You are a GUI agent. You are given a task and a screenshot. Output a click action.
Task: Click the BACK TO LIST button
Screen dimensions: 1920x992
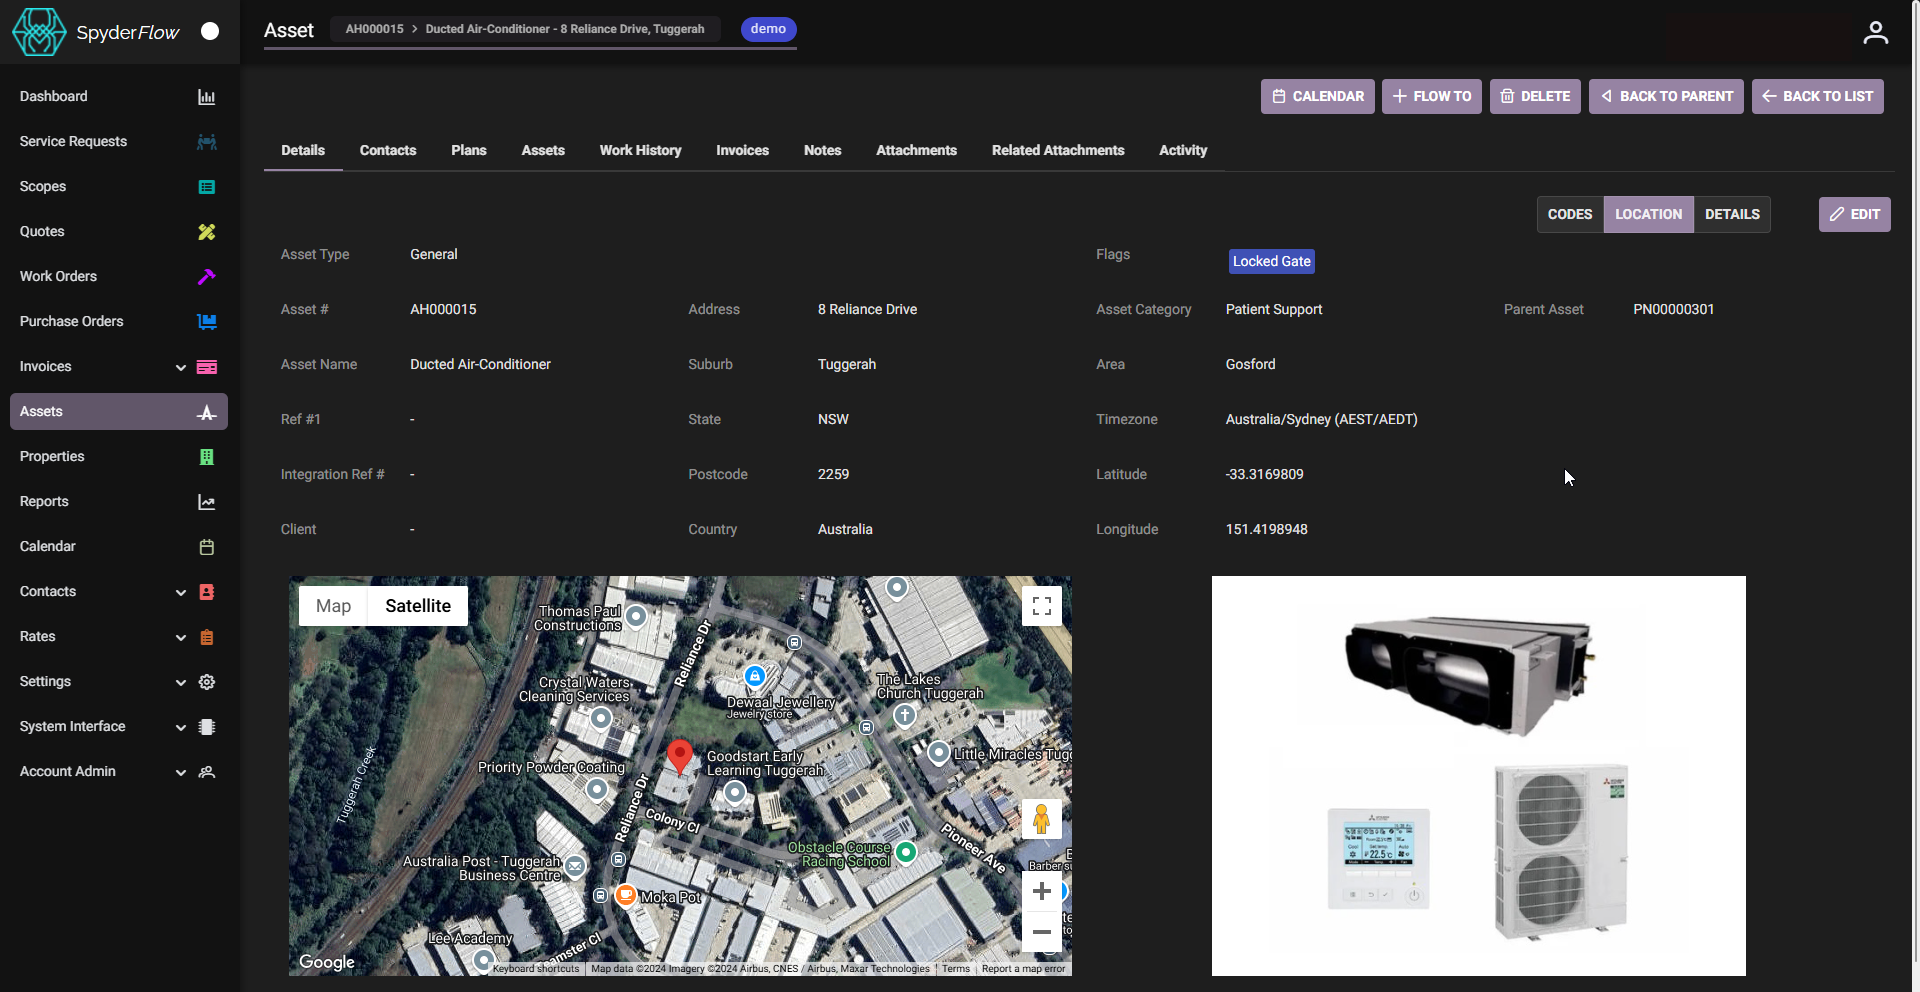[x=1817, y=96]
